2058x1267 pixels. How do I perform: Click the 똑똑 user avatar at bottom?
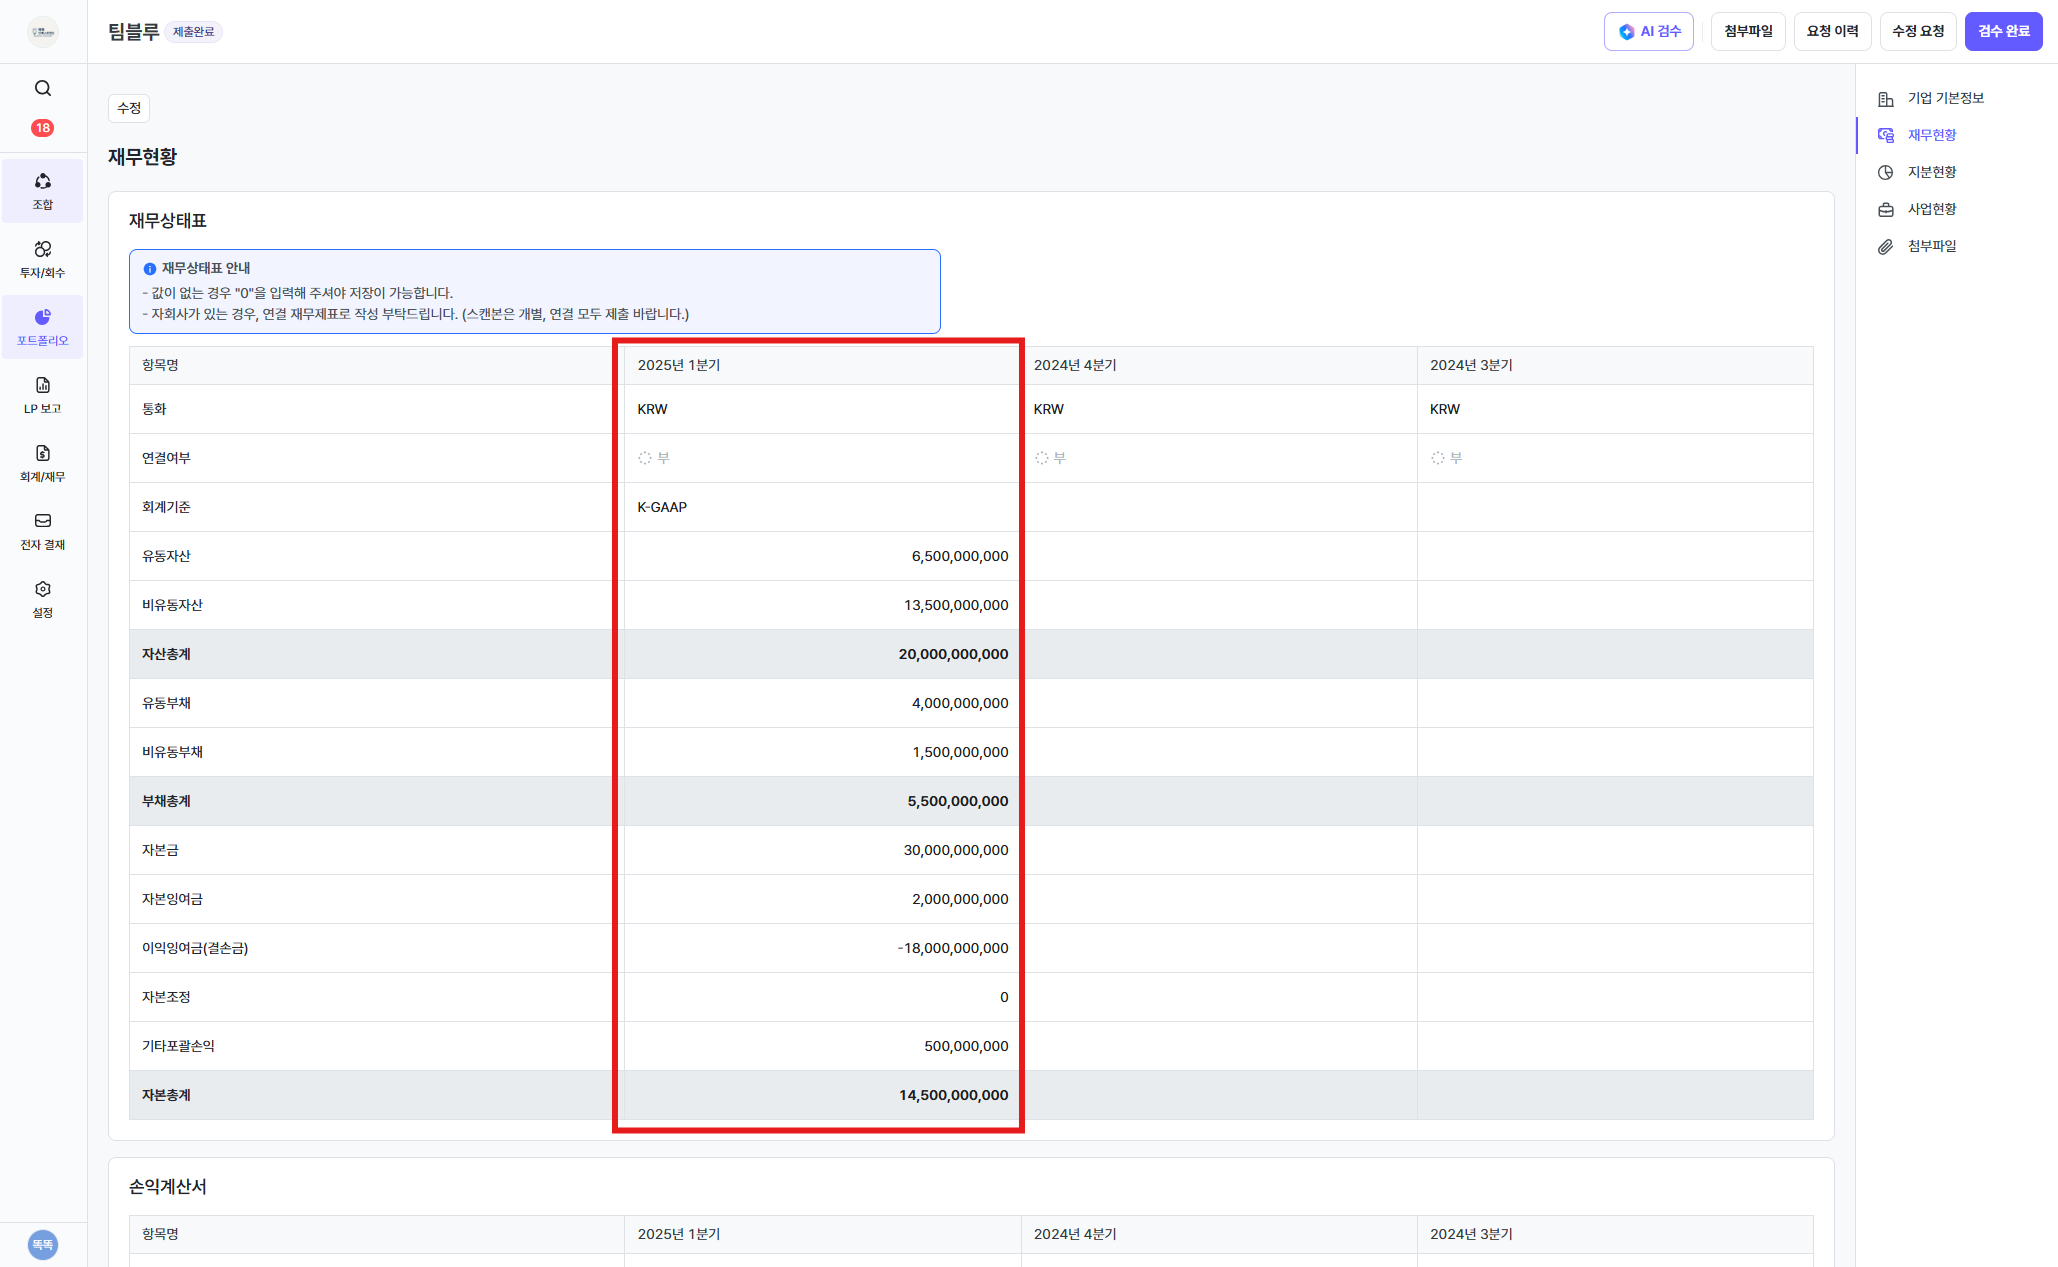pos(42,1244)
